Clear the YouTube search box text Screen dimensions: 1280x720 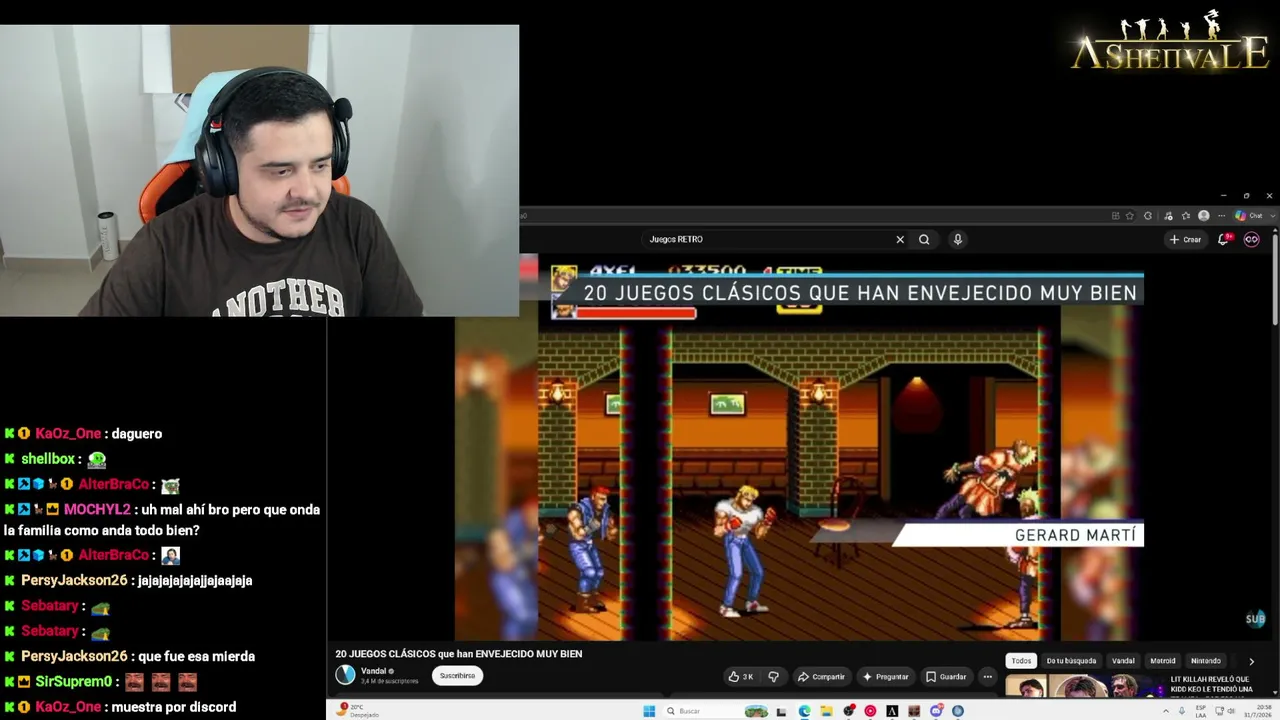coord(900,239)
